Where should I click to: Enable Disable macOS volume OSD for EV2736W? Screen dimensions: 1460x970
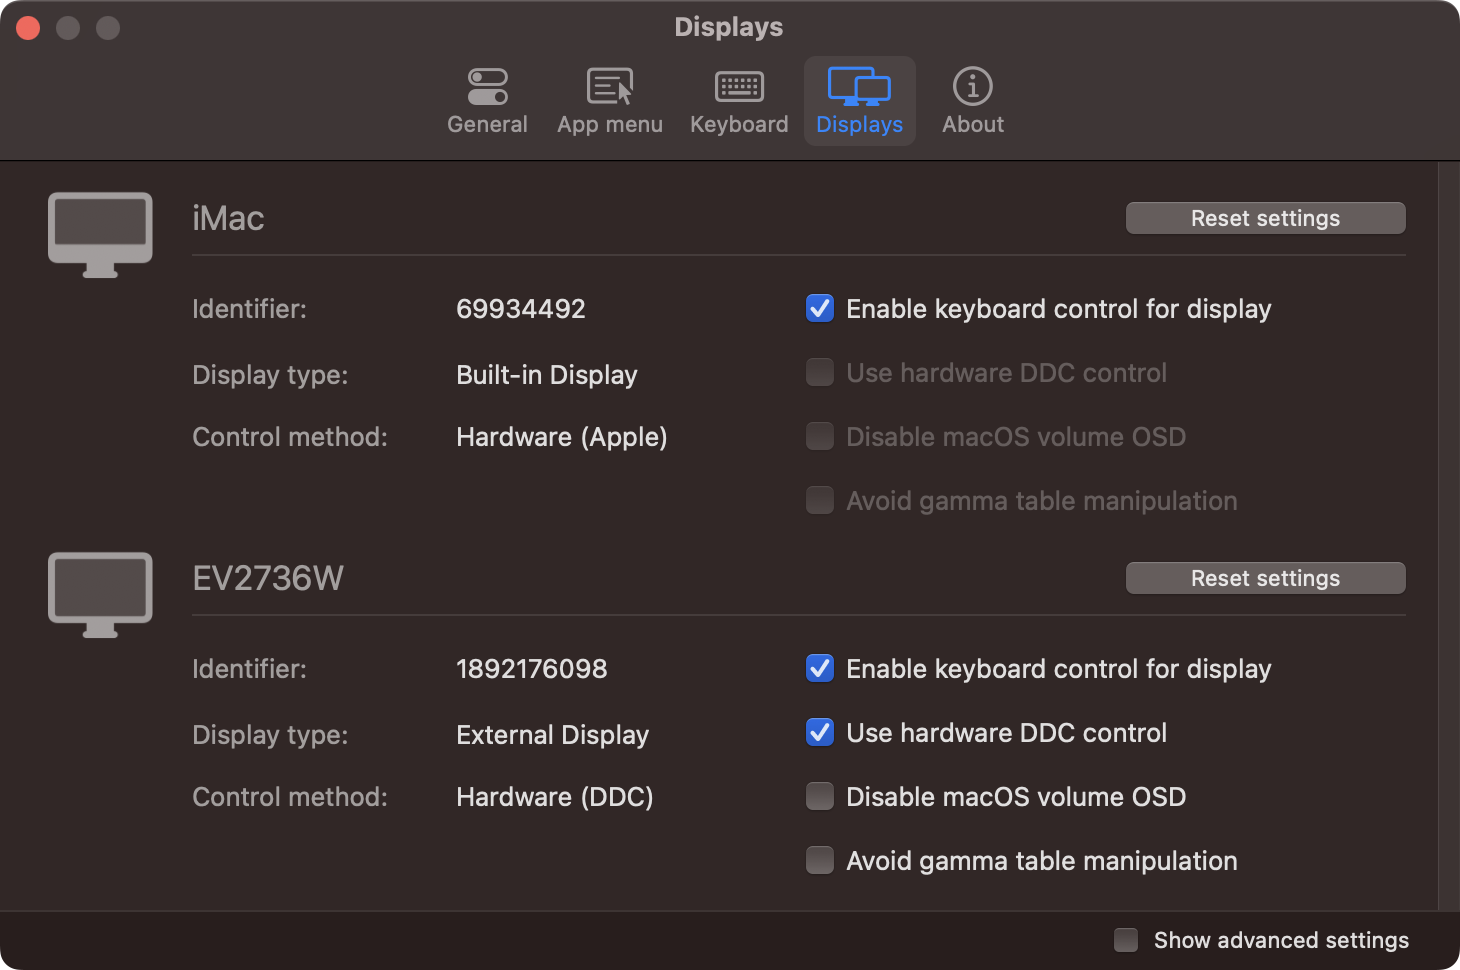click(x=819, y=796)
